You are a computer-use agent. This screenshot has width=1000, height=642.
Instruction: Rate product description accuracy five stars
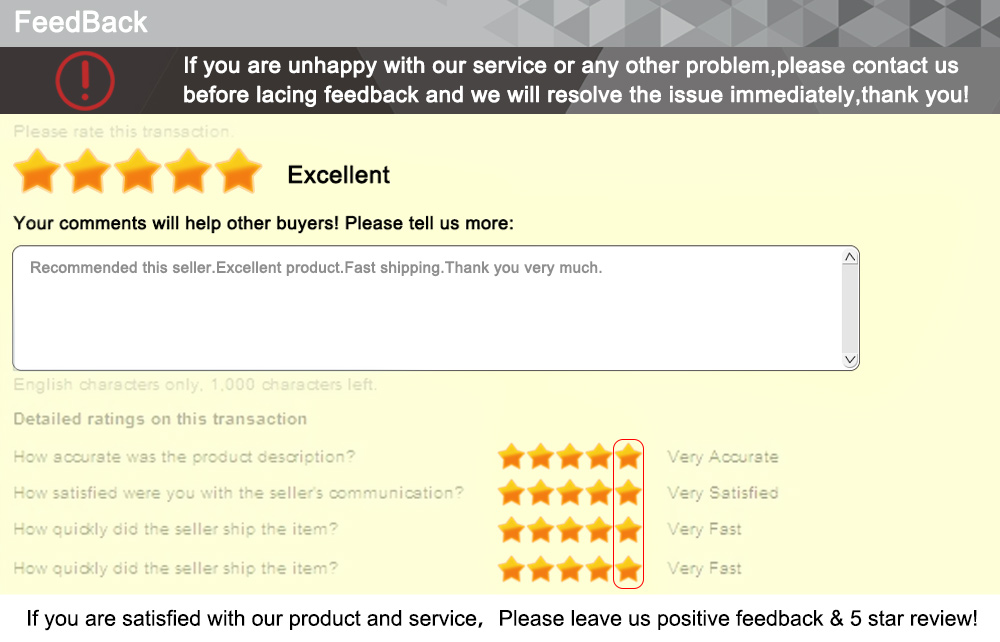(628, 457)
